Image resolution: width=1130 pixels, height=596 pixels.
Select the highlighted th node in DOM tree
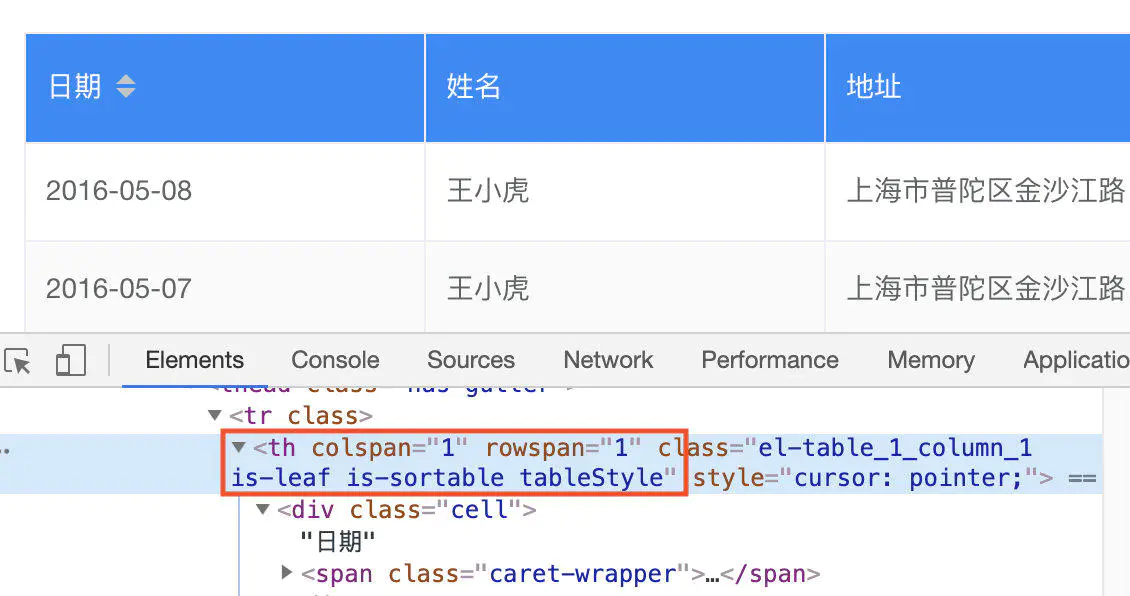[x=450, y=462]
